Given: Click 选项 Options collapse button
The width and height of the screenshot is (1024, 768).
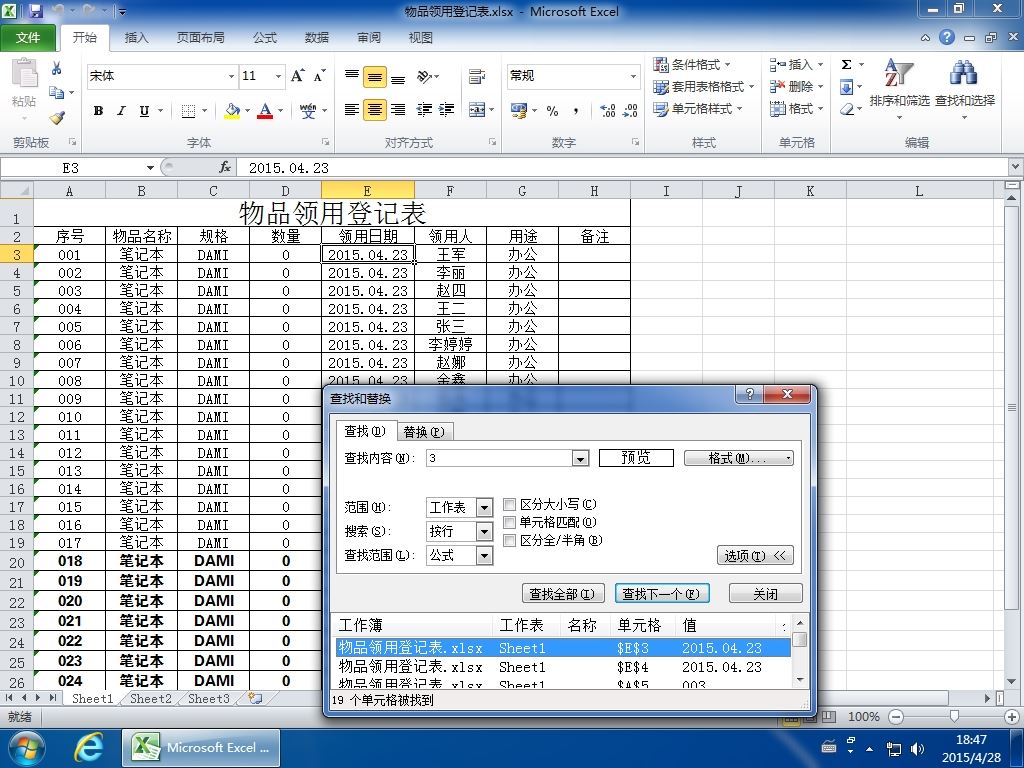Looking at the screenshot, I should [755, 556].
